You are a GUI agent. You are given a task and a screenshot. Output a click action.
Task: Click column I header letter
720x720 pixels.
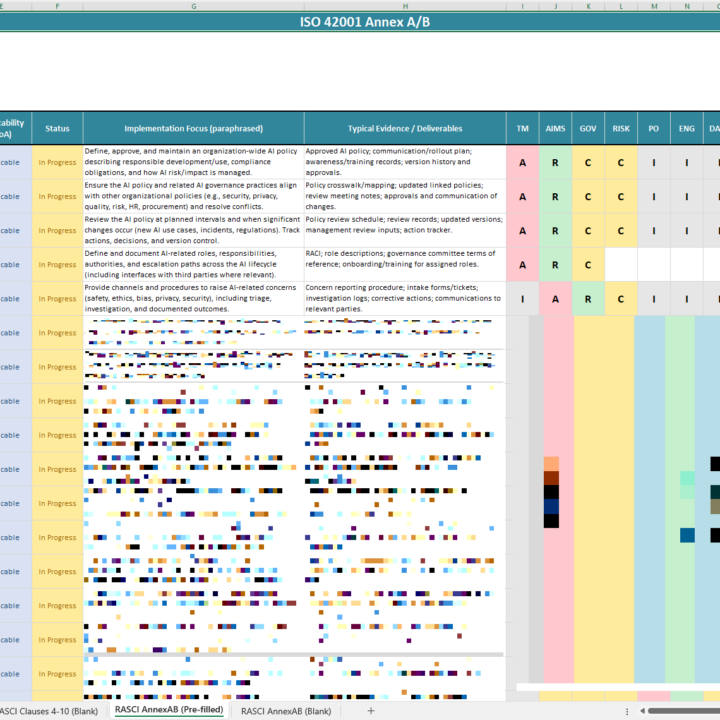click(523, 6)
